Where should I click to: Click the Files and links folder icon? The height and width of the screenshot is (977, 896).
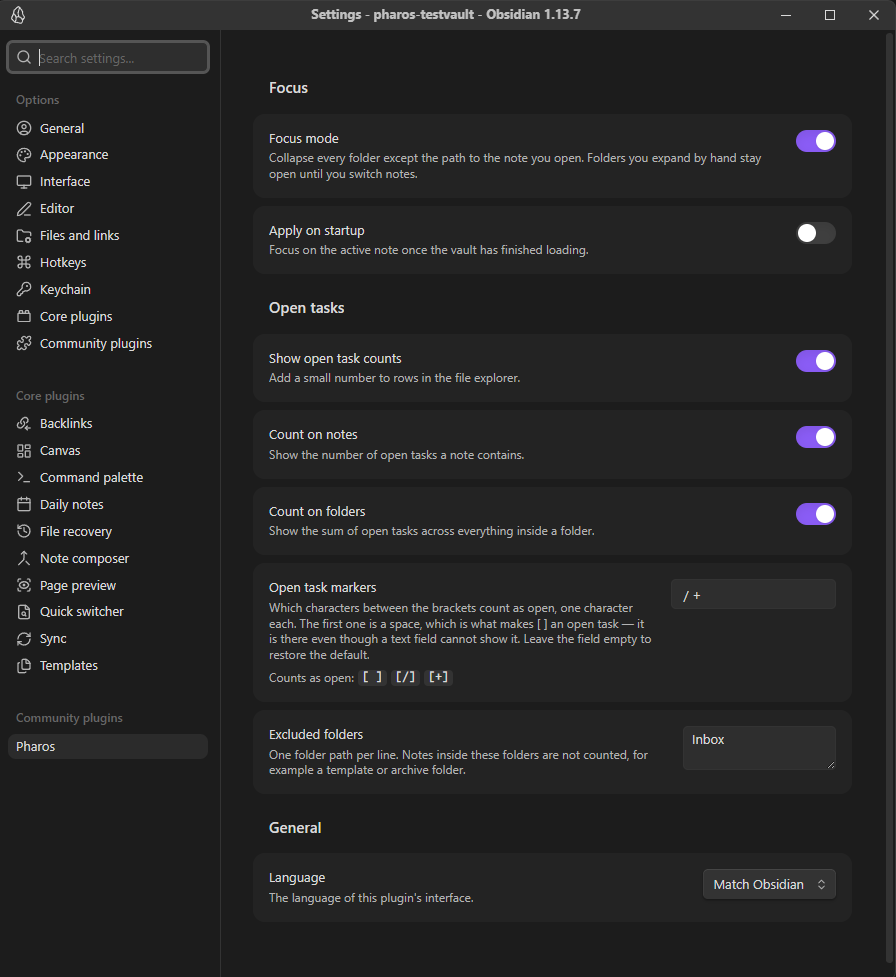[x=24, y=236]
